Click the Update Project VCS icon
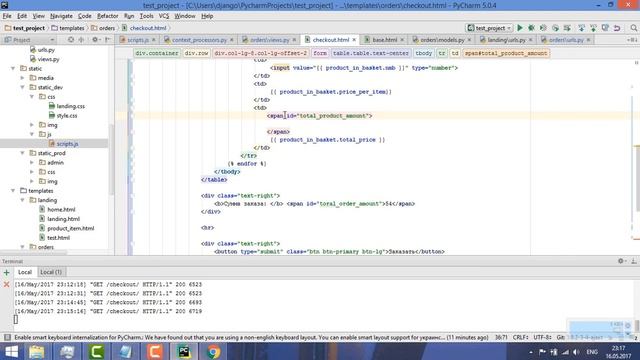 (582, 28)
